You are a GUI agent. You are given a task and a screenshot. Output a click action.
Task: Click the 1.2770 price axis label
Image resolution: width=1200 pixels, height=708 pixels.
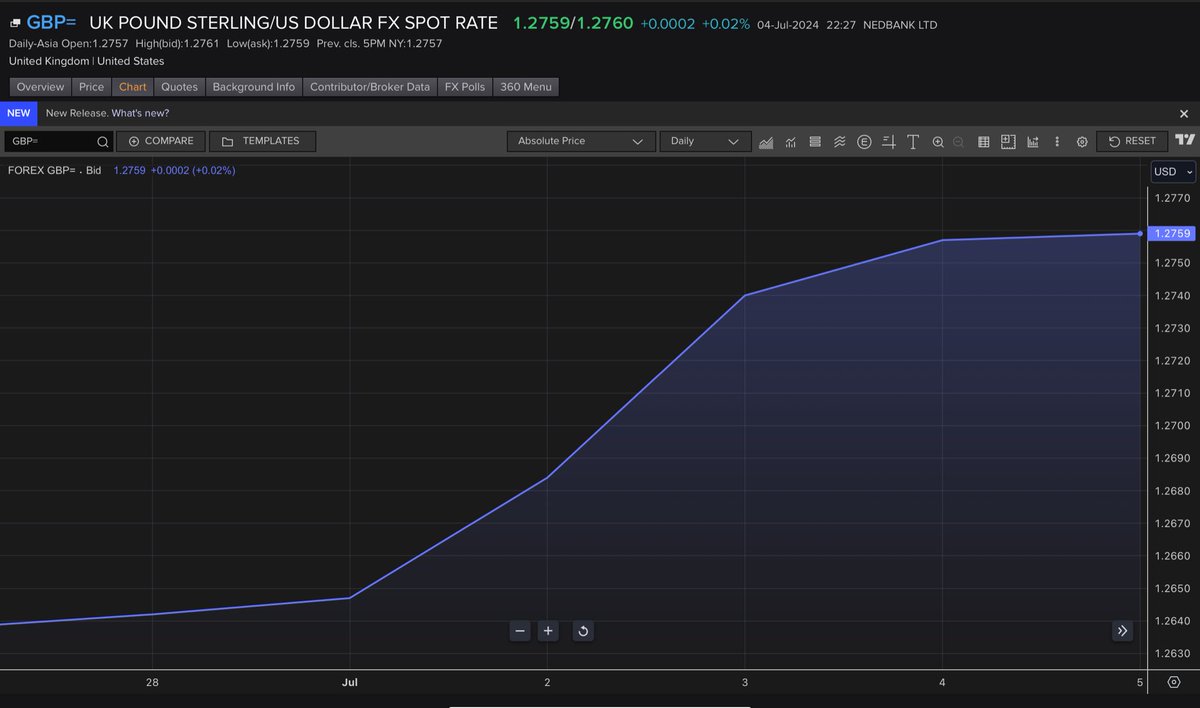[1172, 199]
